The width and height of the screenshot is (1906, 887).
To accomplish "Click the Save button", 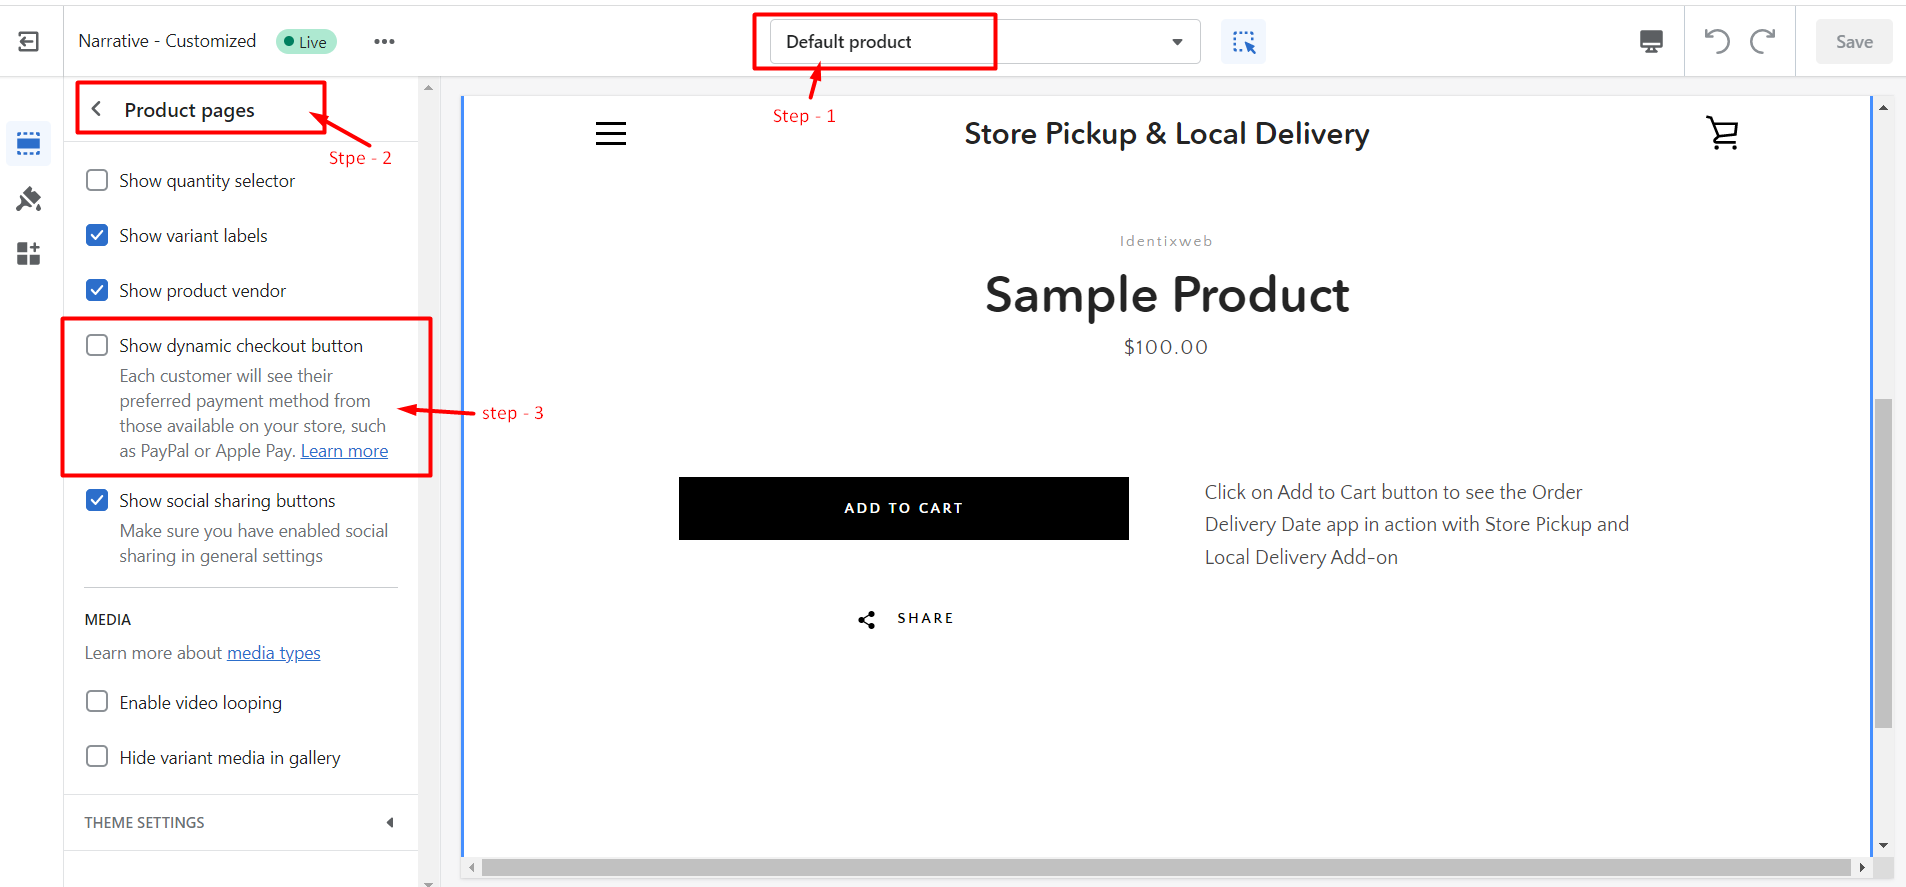I will pos(1854,42).
